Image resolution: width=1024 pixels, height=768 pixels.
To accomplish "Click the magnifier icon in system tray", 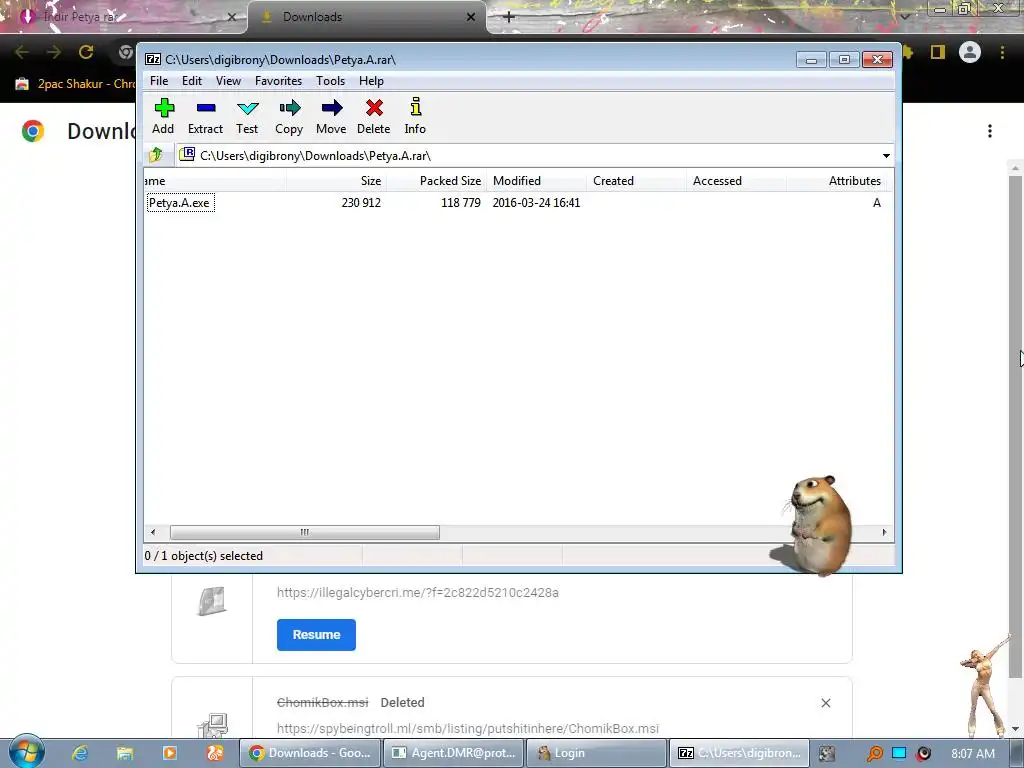I will coord(875,754).
